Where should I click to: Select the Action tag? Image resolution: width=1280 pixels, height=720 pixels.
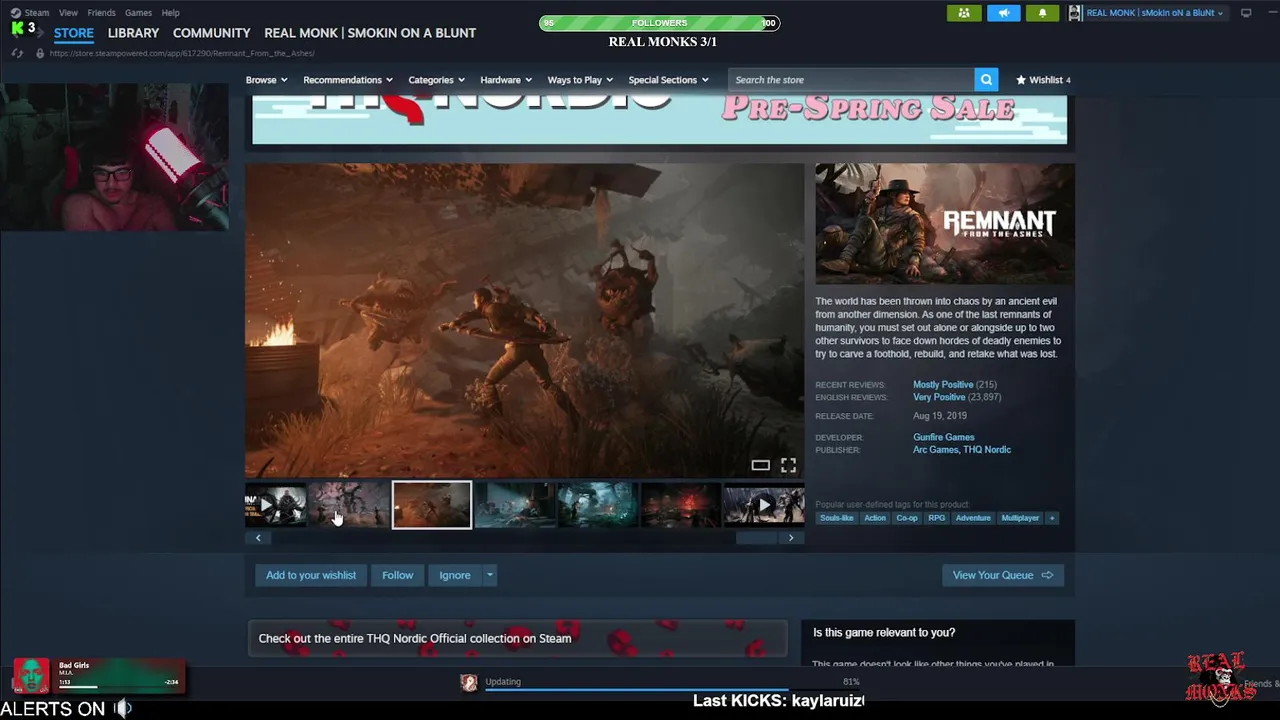tap(875, 518)
